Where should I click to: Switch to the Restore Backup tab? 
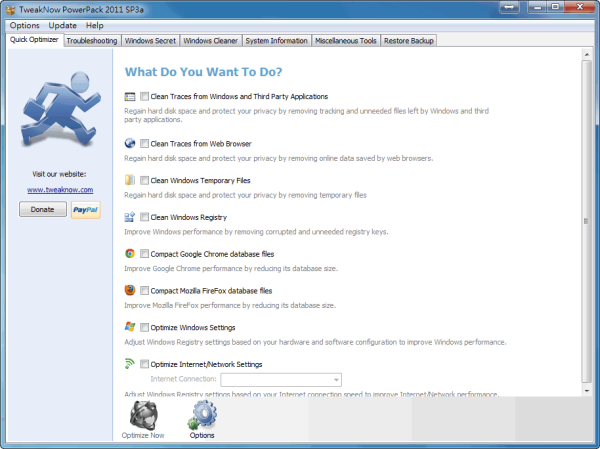(x=409, y=41)
